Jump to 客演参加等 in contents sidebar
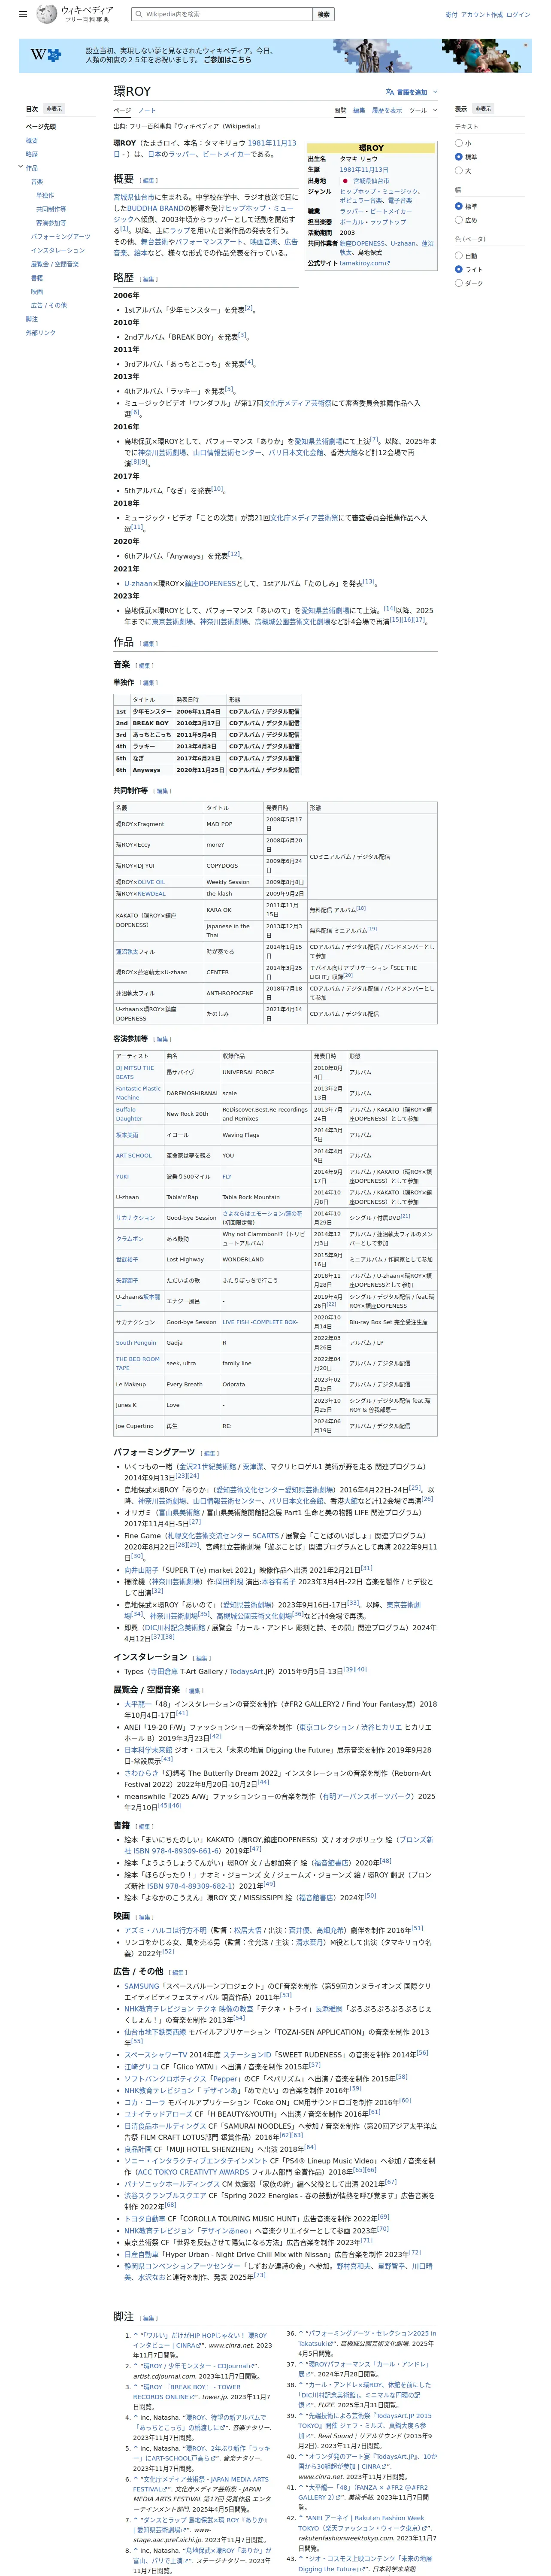551x2576 pixels. [51, 223]
